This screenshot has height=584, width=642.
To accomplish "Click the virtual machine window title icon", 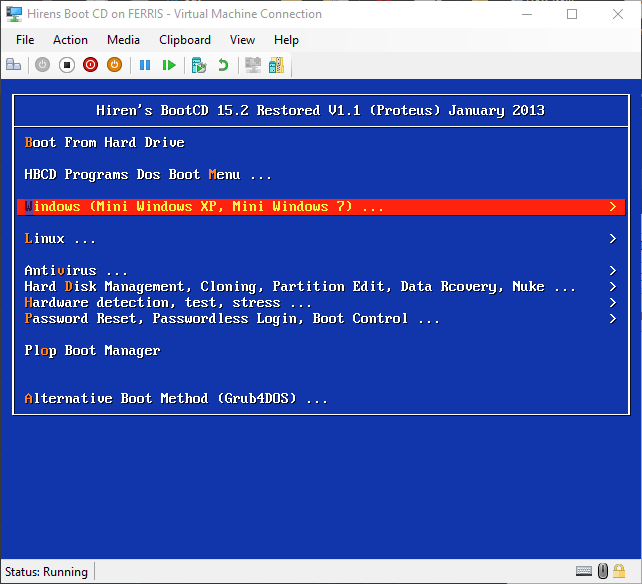I will (14, 14).
